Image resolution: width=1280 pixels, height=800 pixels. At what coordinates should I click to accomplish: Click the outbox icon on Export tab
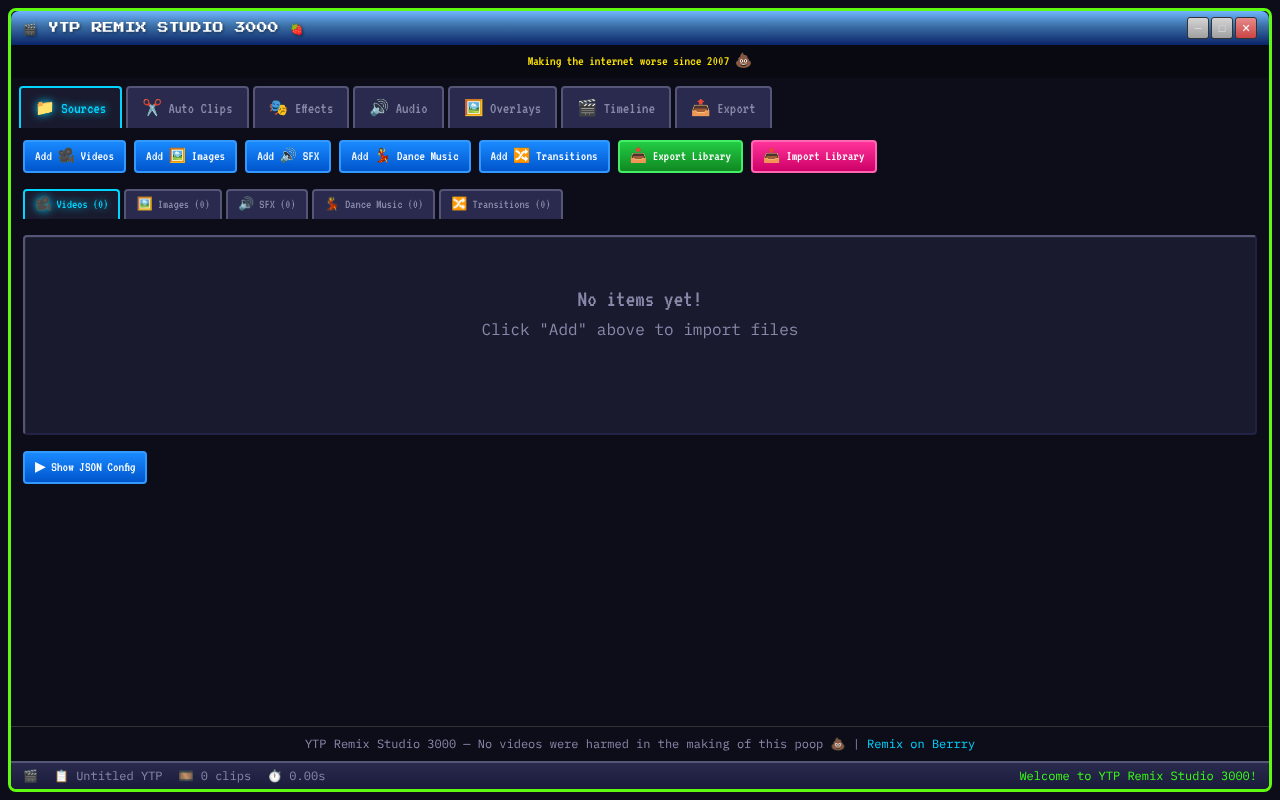[x=700, y=108]
